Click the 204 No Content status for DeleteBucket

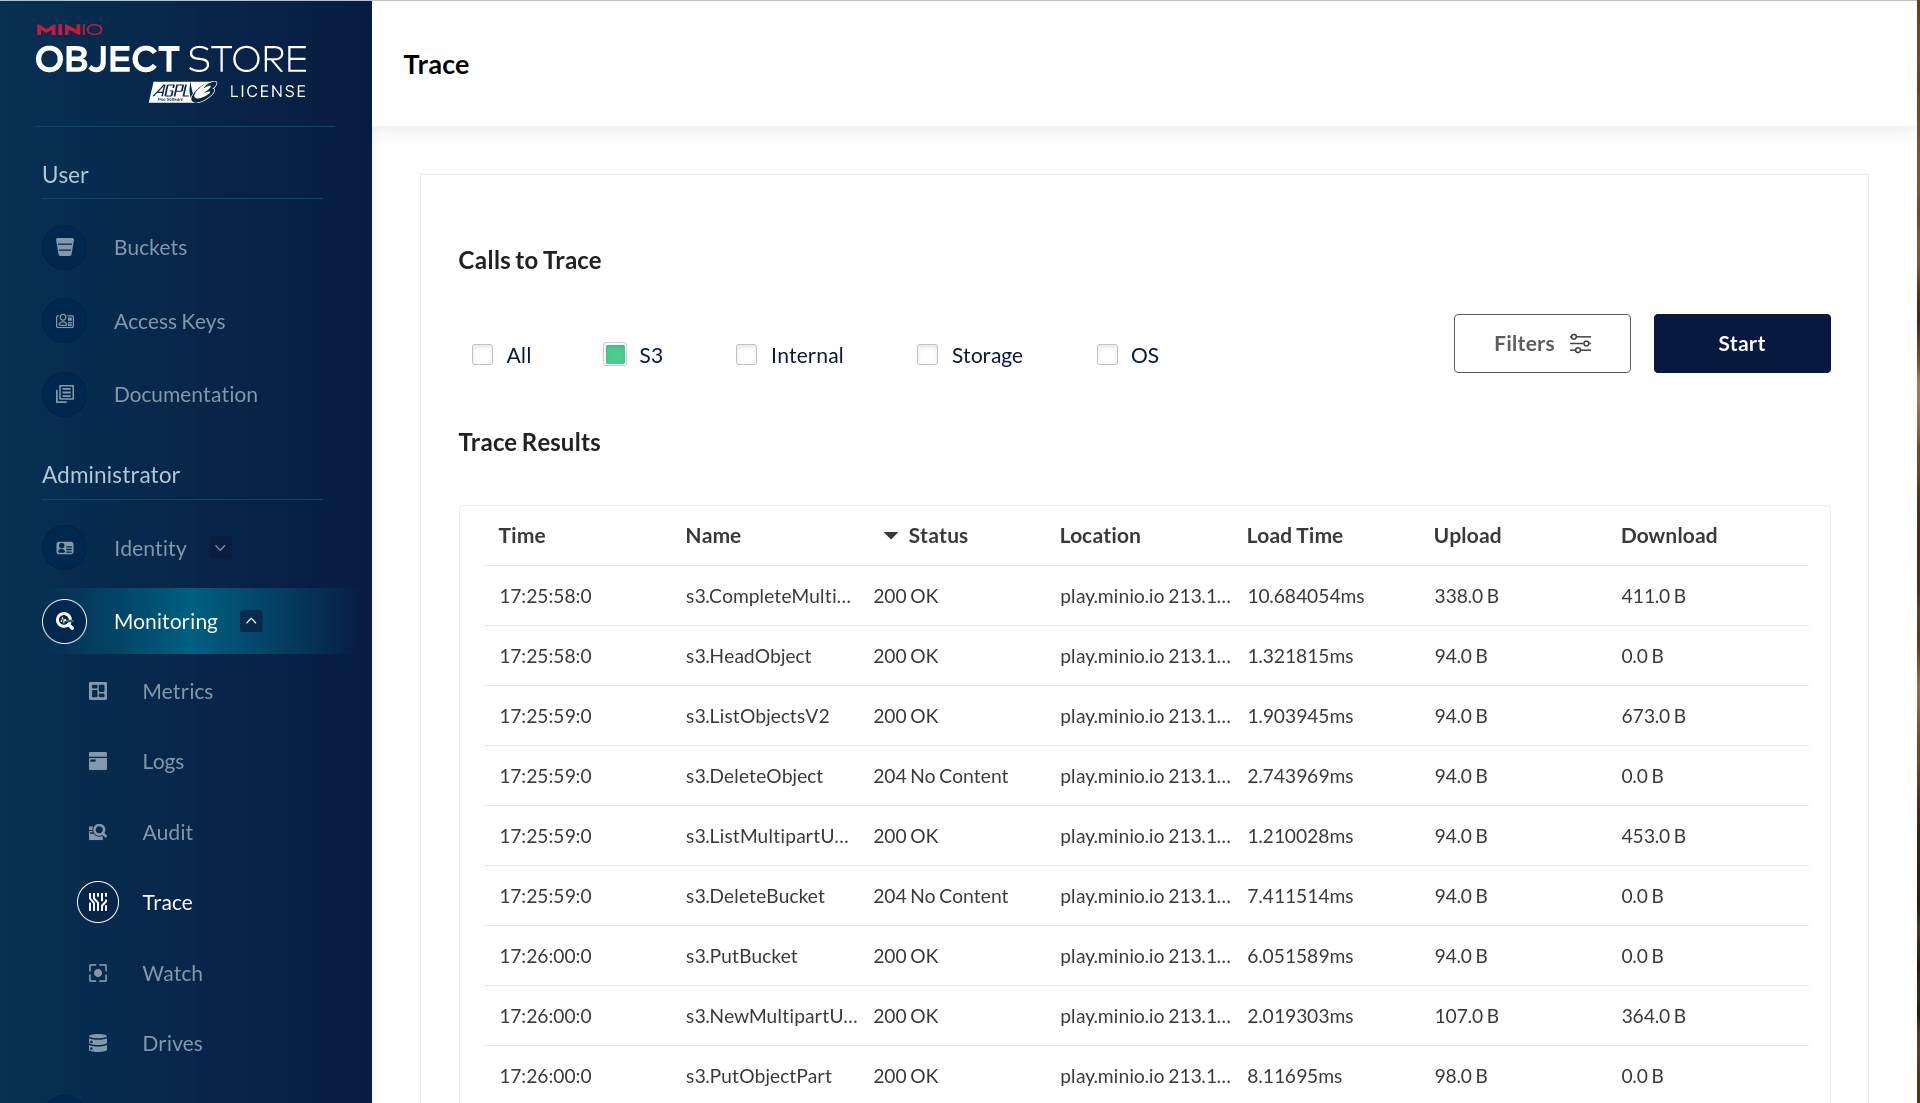[x=940, y=896]
